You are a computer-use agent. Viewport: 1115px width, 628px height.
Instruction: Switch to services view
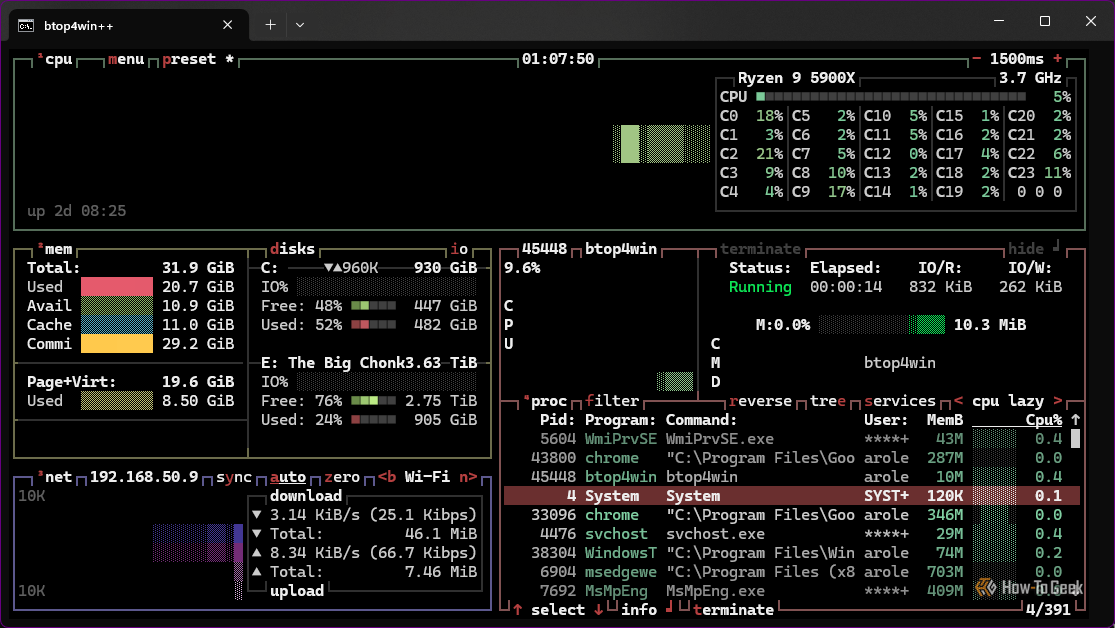tap(900, 401)
